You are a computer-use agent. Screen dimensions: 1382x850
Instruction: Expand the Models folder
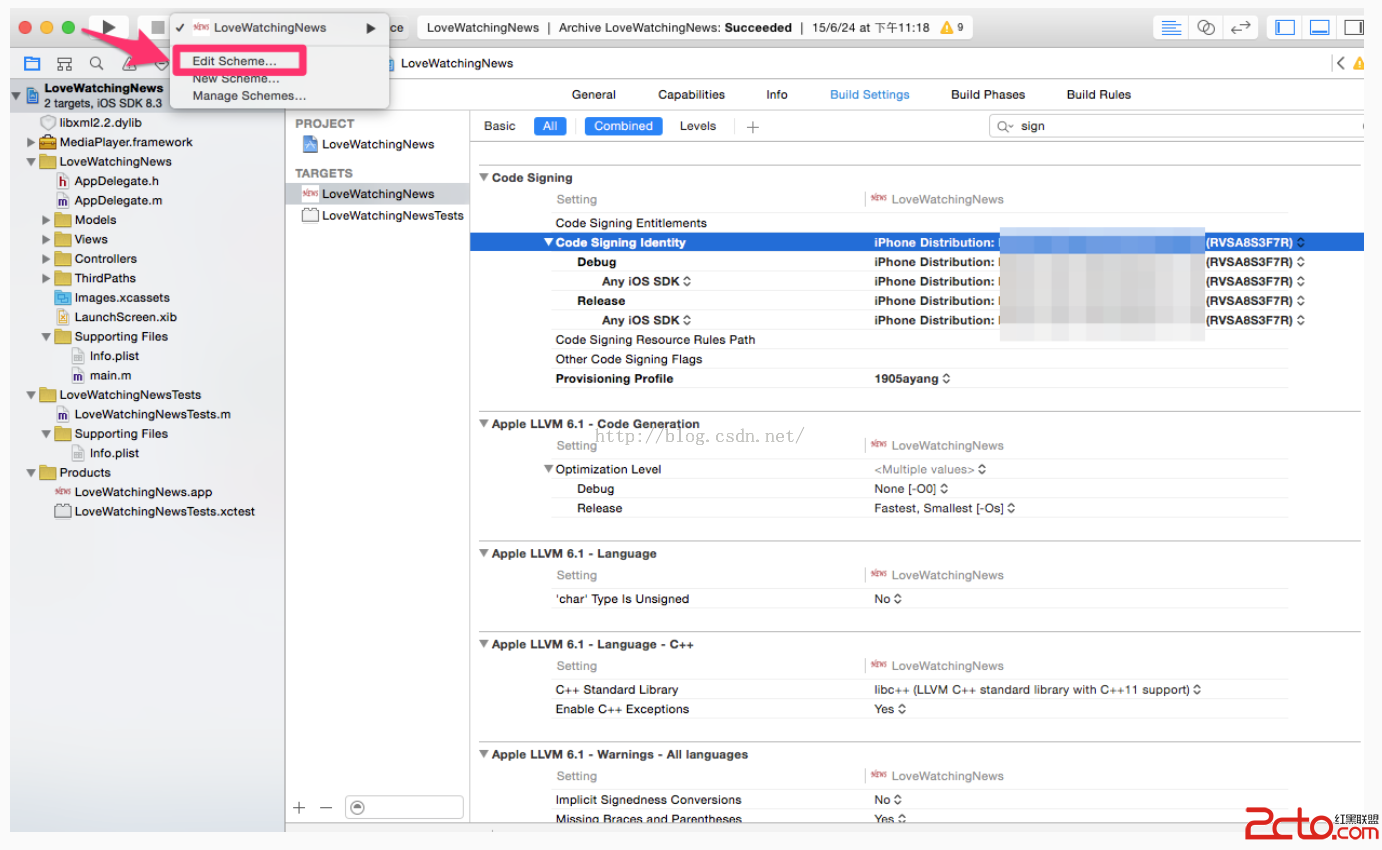point(46,220)
